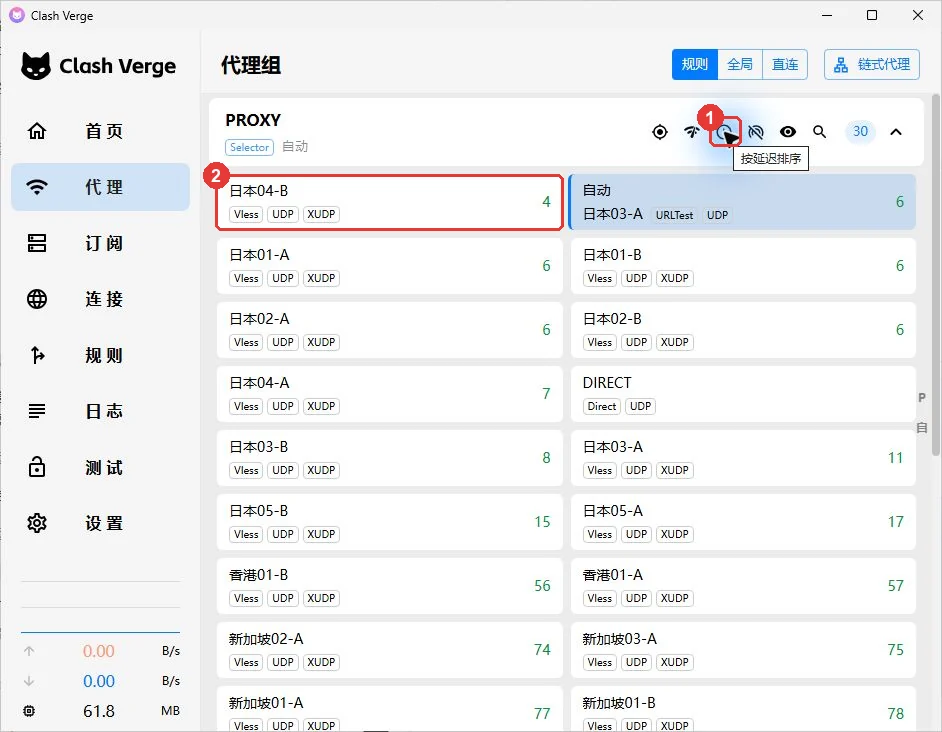The image size is (942, 732).
Task: Open the 日志 logs page
Action: [x=100, y=411]
